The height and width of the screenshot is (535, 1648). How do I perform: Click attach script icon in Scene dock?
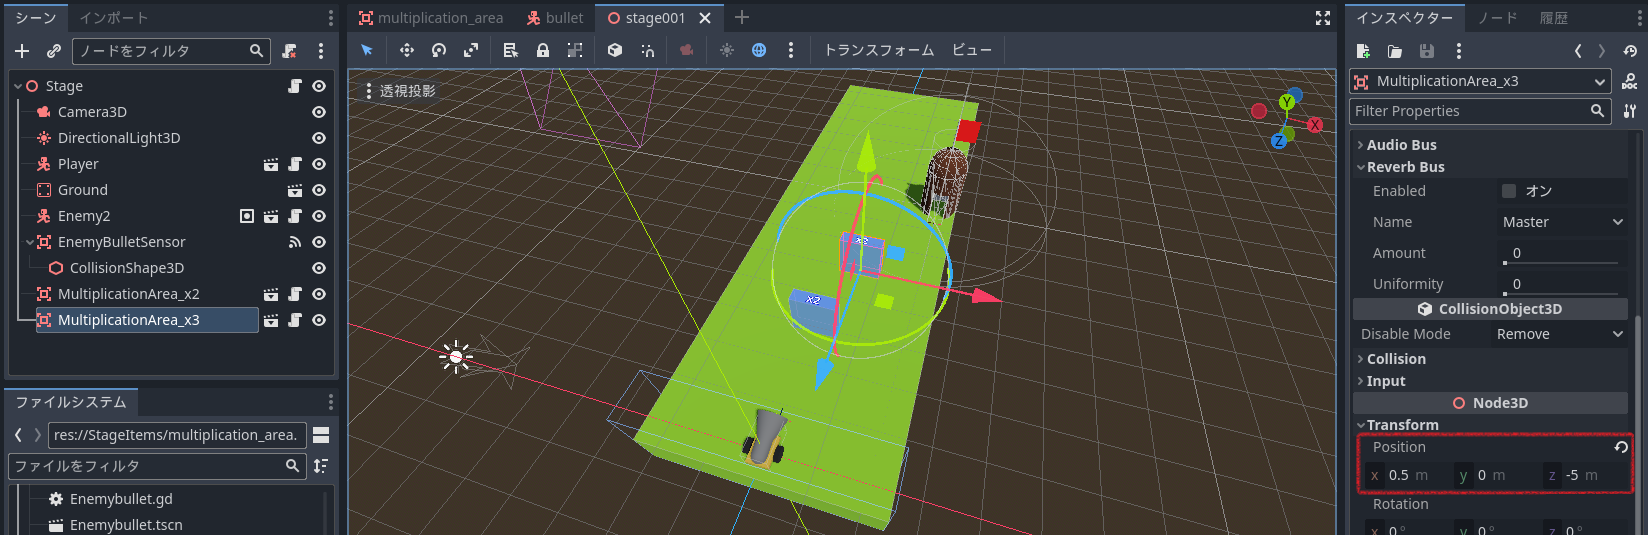tap(289, 51)
